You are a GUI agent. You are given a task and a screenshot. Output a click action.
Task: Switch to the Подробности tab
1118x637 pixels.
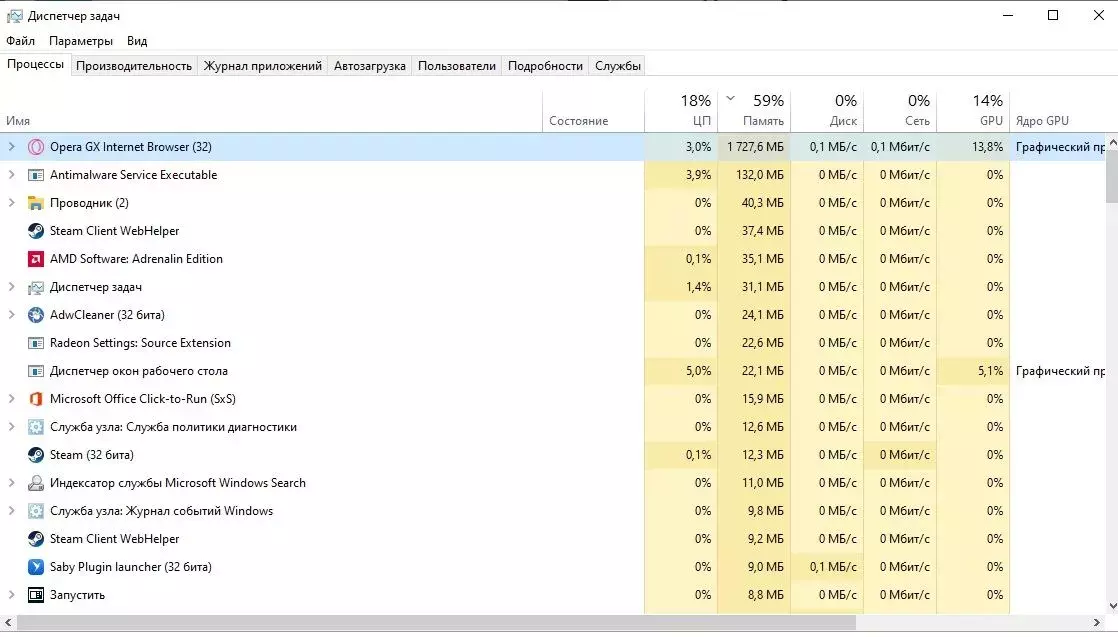point(545,66)
